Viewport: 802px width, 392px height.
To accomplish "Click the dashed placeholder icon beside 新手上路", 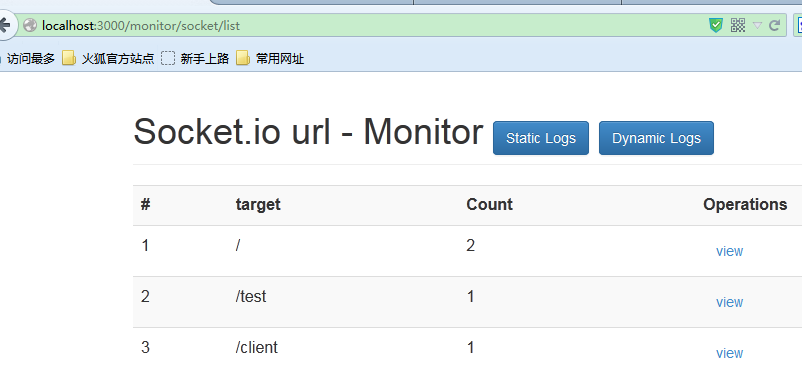I will [168, 59].
